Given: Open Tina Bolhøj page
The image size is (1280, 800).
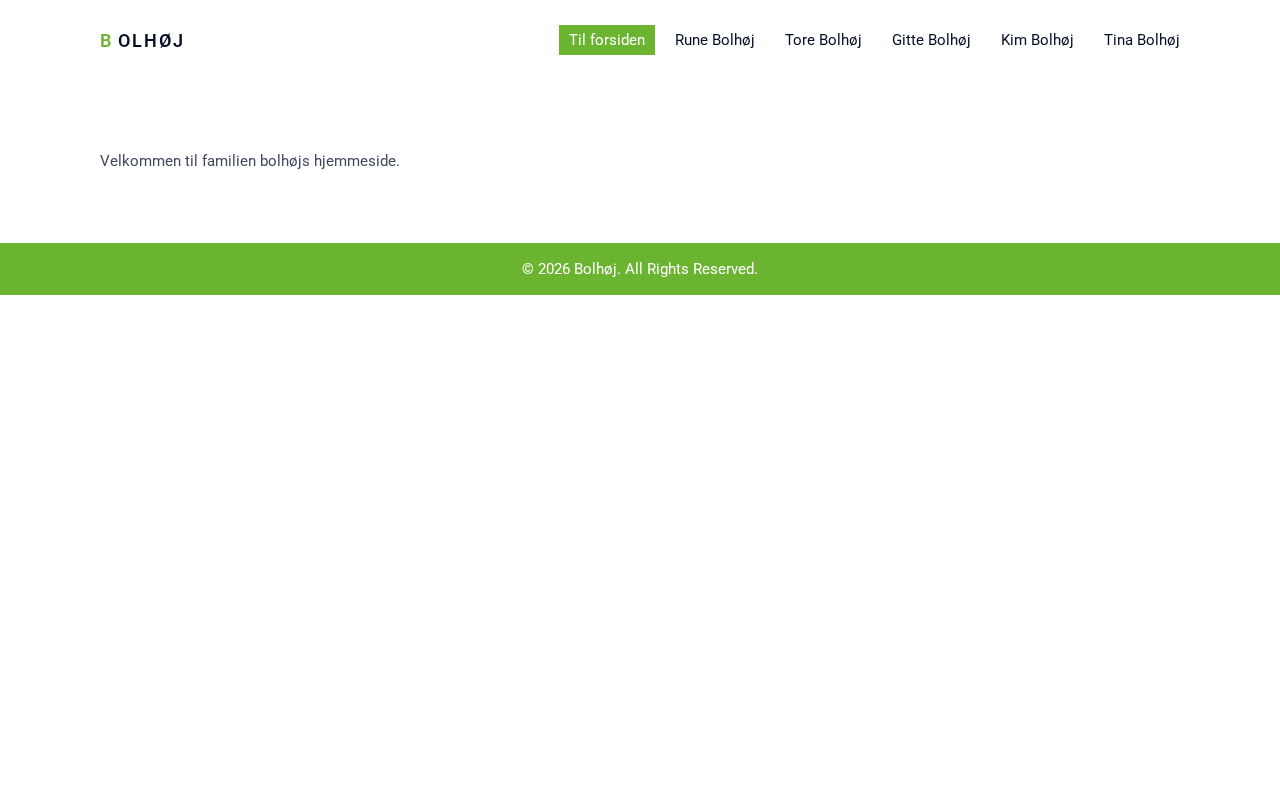Looking at the screenshot, I should click(1142, 40).
